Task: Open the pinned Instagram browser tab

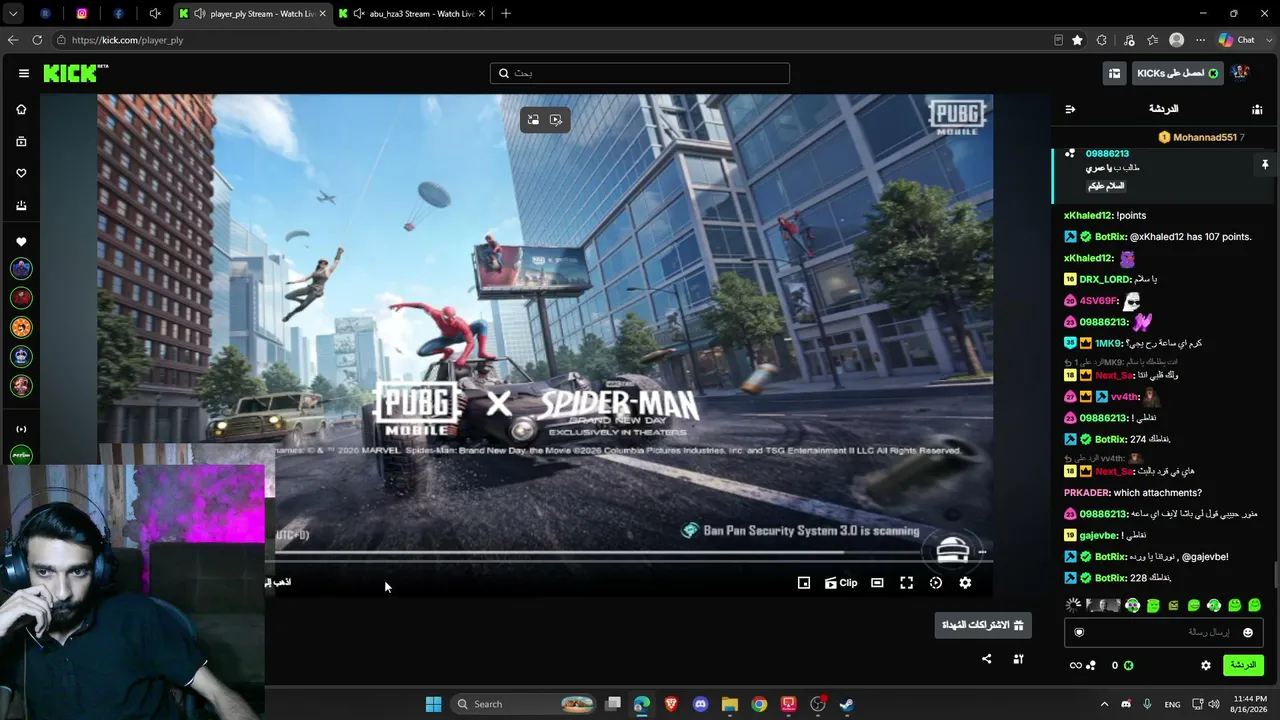Action: (x=82, y=14)
